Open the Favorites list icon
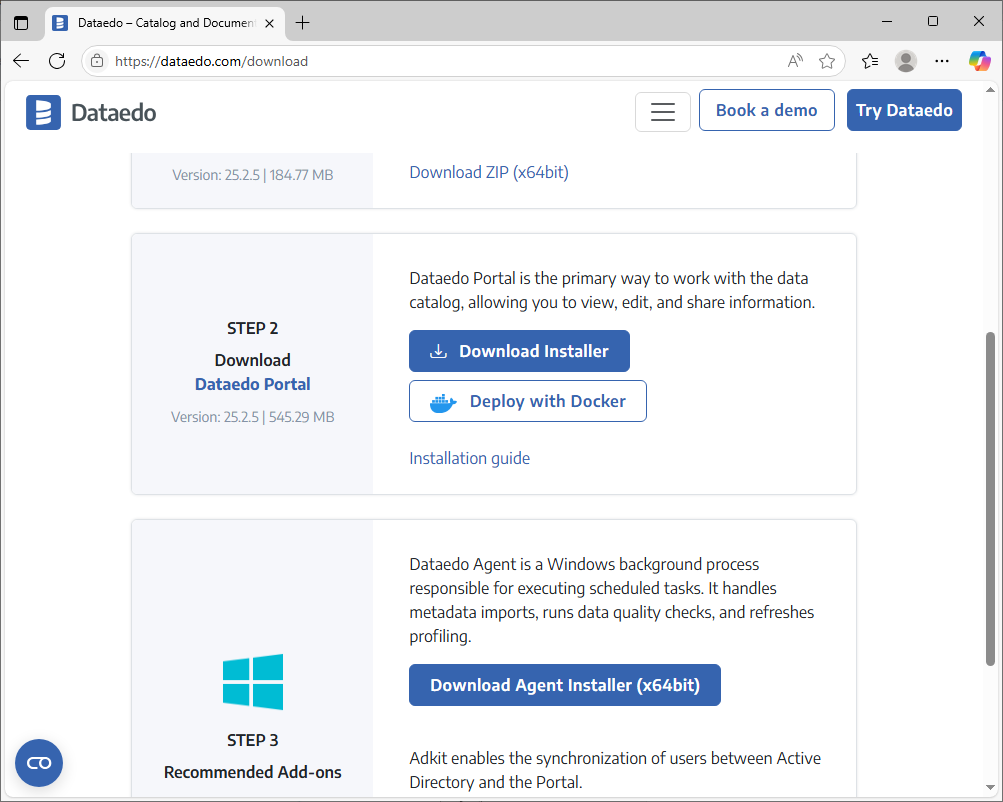The height and width of the screenshot is (802, 1003). coord(870,61)
